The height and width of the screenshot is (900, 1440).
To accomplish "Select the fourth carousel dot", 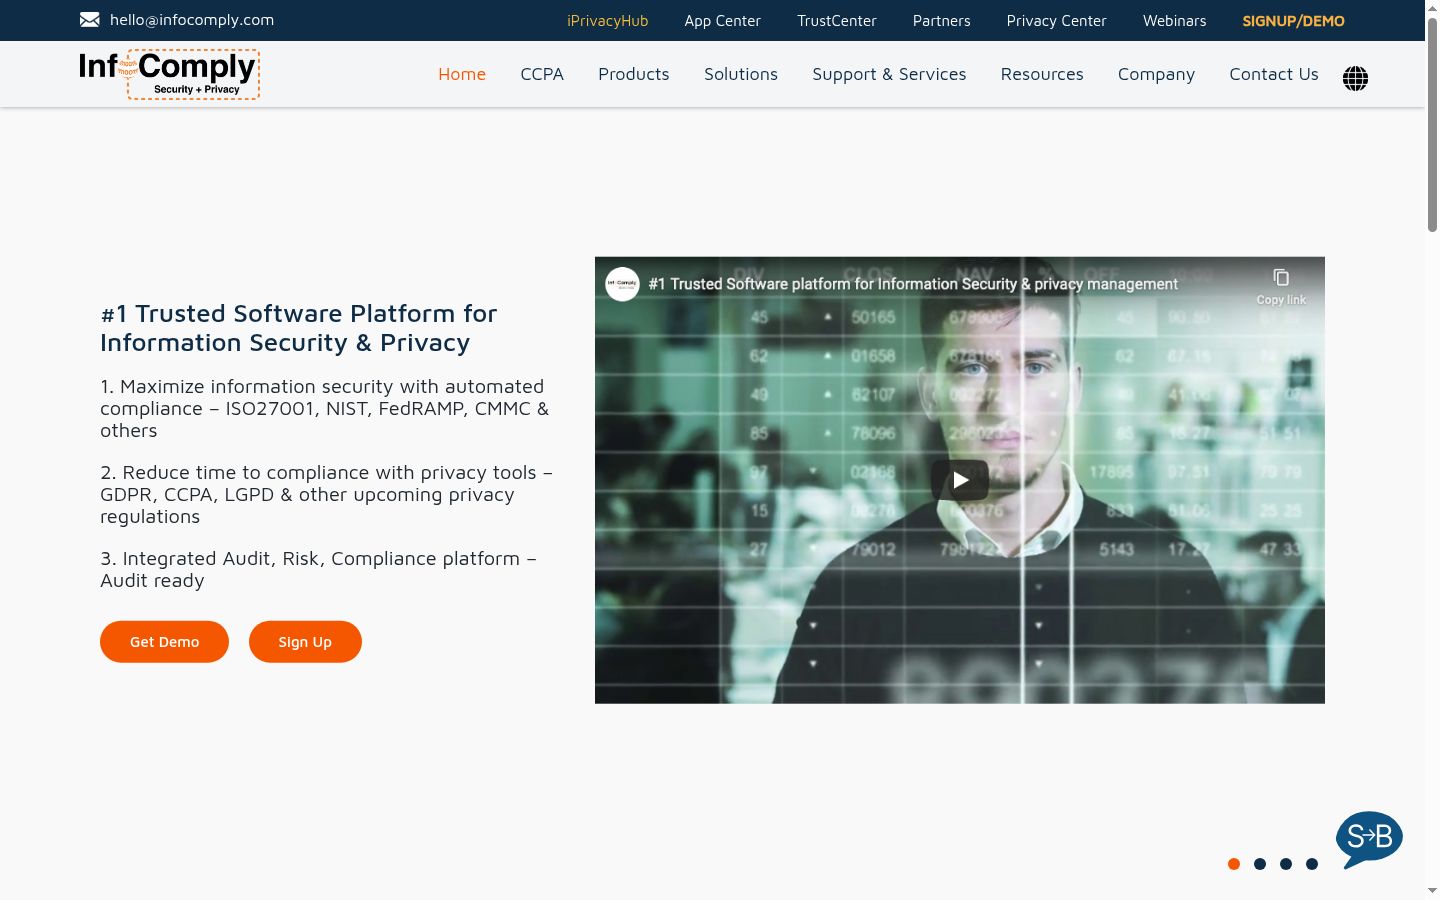I will pyautogui.click(x=1312, y=864).
